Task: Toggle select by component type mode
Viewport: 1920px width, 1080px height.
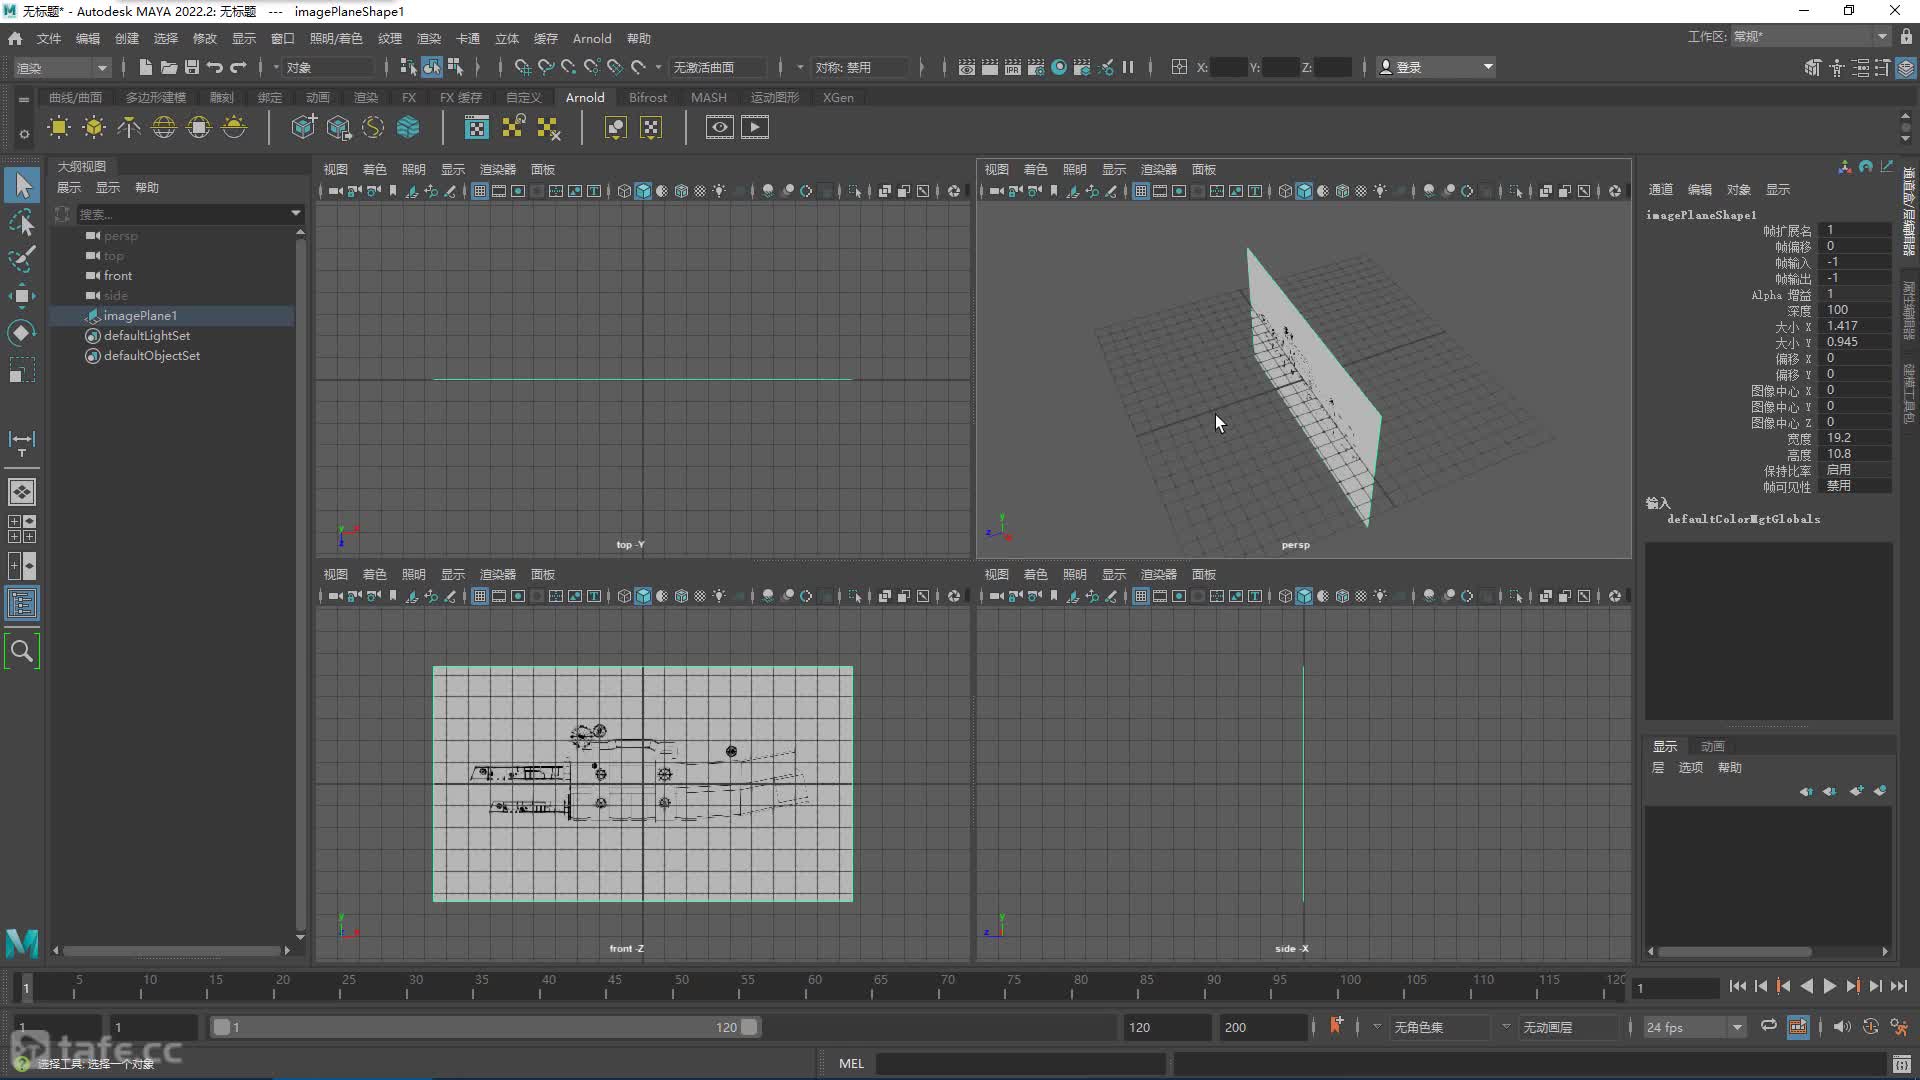Action: (455, 67)
